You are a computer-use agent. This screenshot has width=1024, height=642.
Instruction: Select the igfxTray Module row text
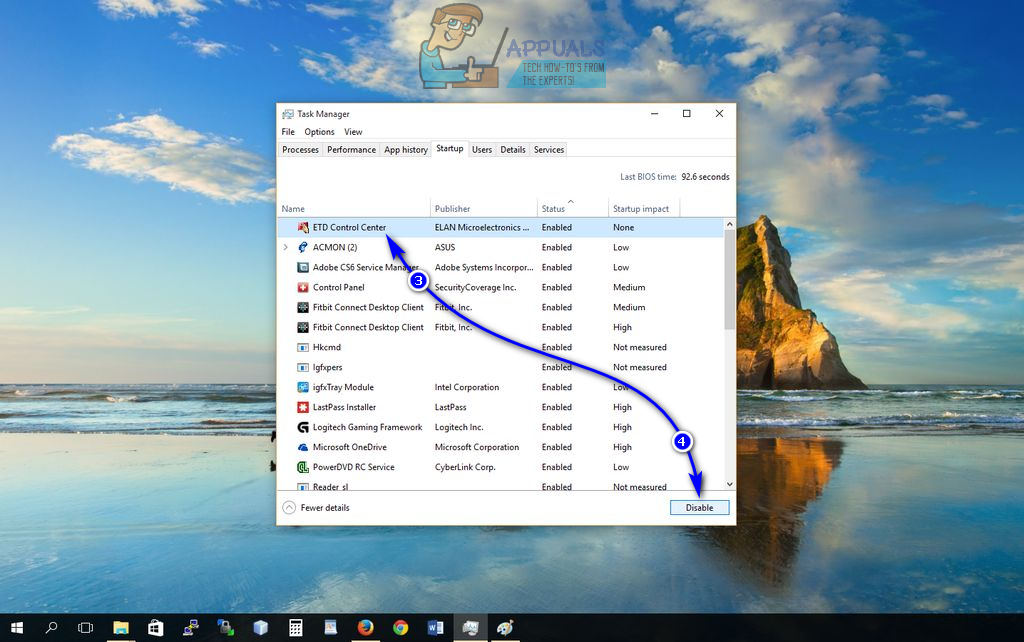coord(344,387)
